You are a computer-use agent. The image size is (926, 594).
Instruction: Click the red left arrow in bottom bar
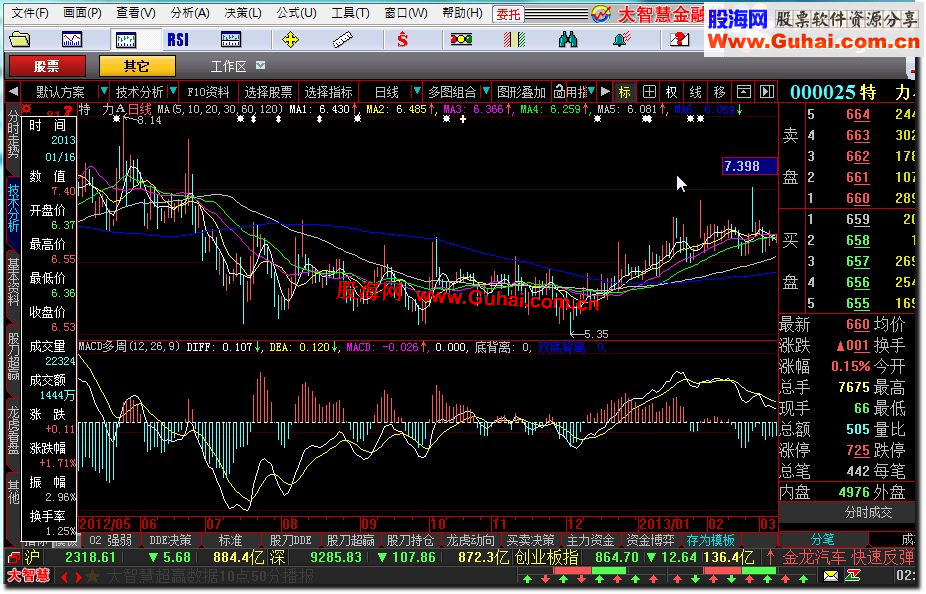pyautogui.click(x=64, y=576)
